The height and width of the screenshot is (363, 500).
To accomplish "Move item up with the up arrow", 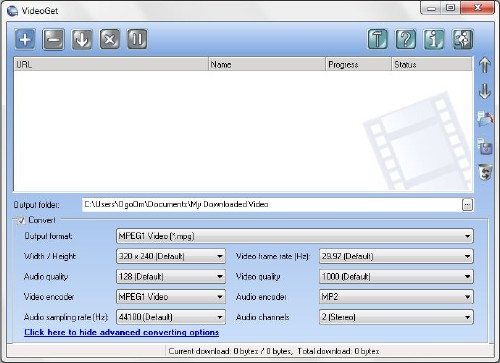I will click(485, 65).
